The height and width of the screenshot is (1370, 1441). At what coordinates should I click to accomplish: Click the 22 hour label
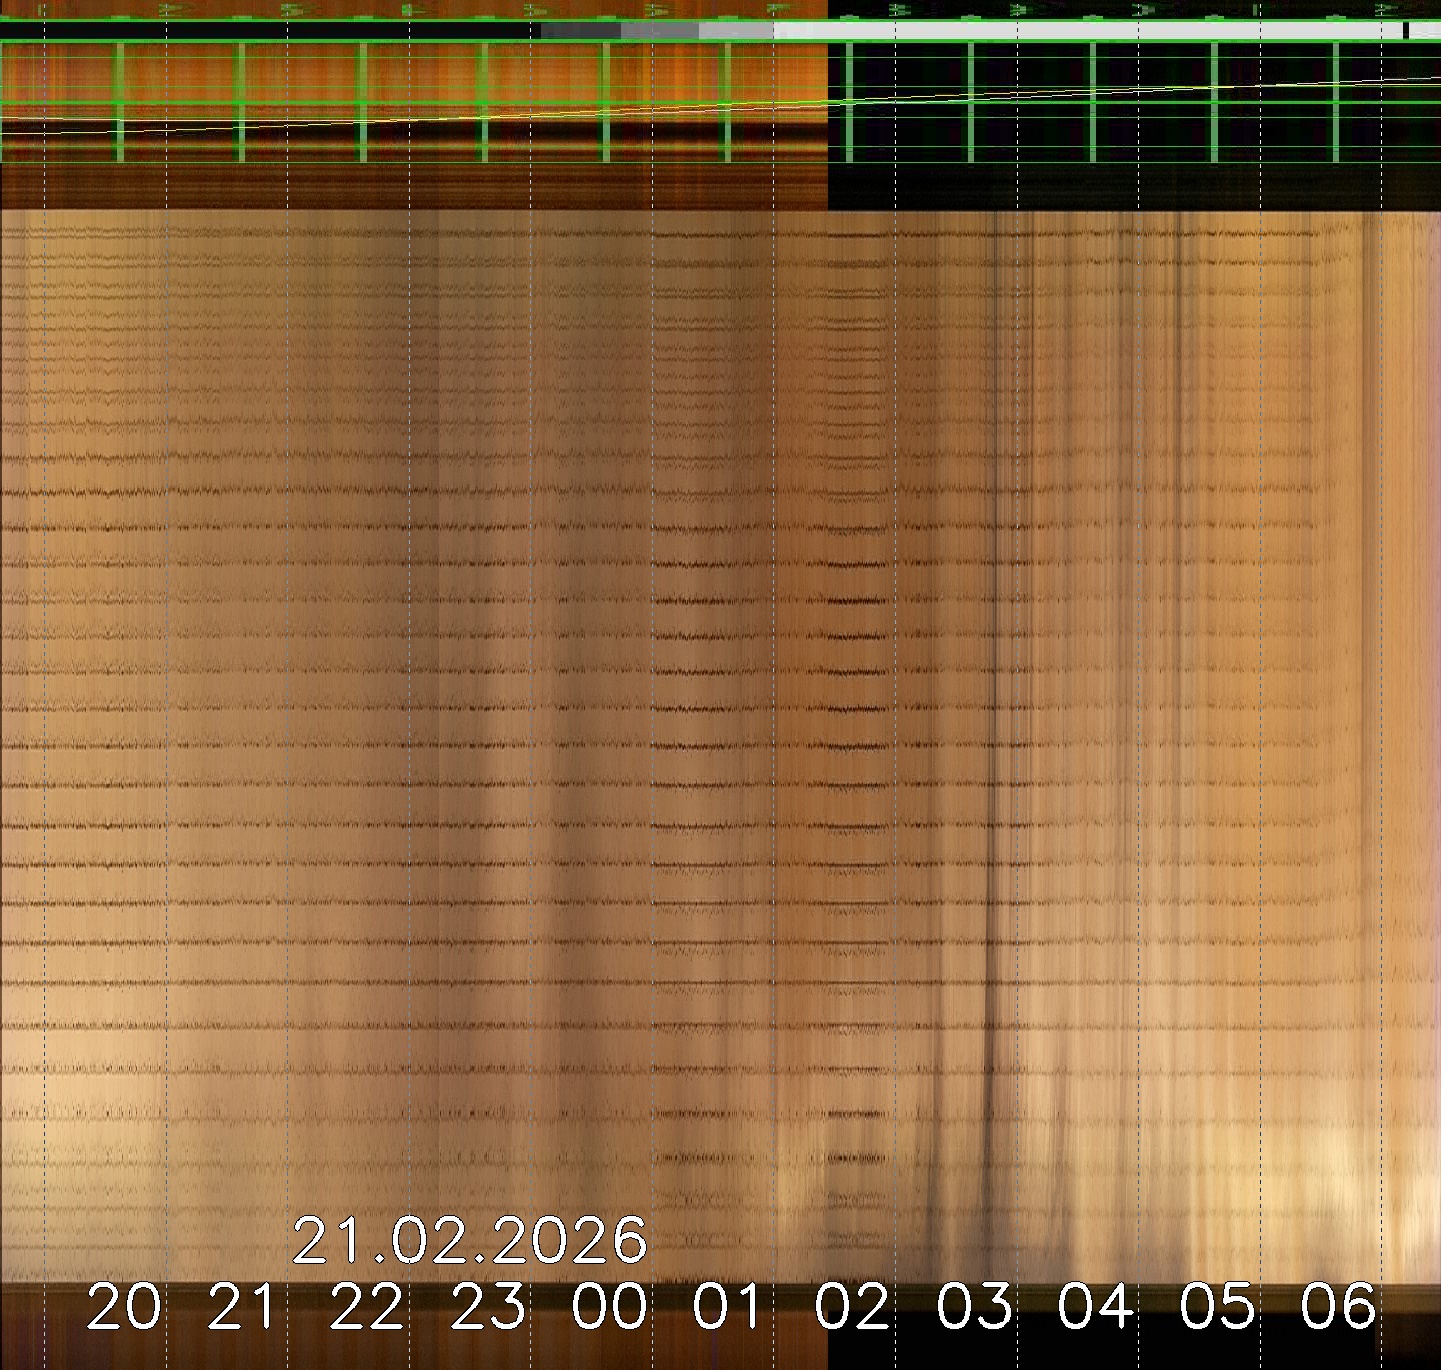[x=366, y=1307]
